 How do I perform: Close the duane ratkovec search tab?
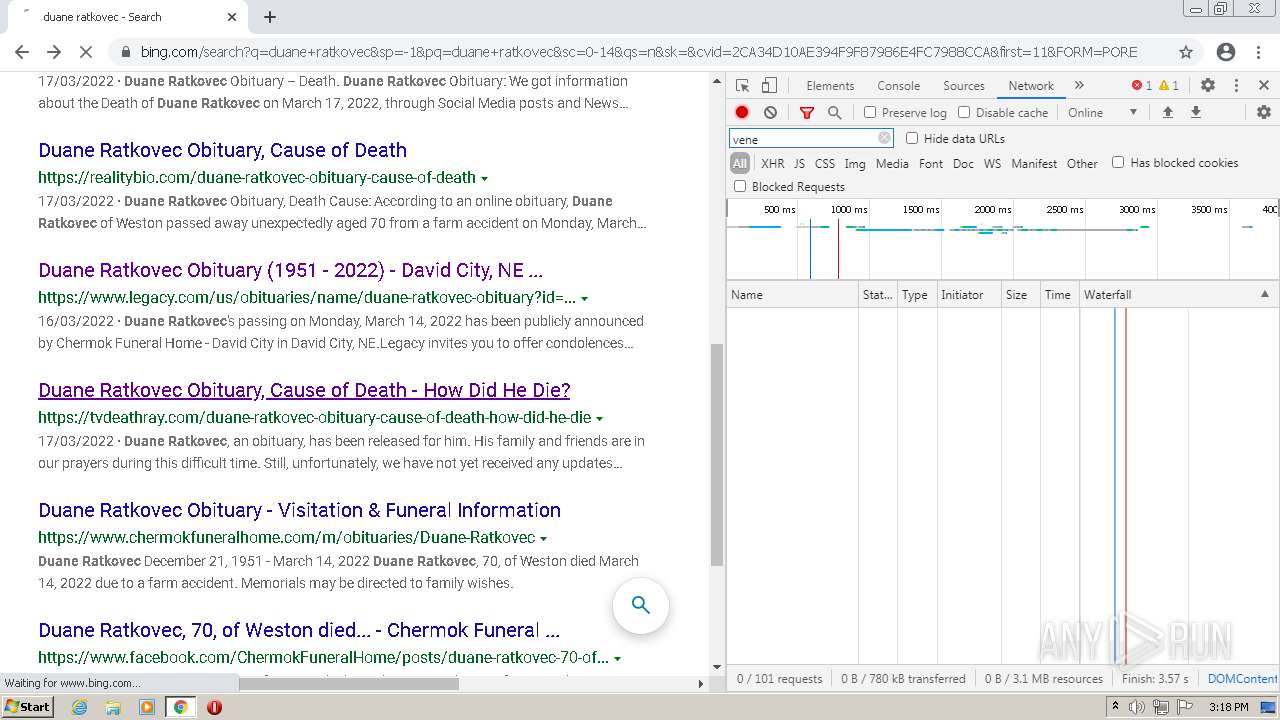pos(232,17)
